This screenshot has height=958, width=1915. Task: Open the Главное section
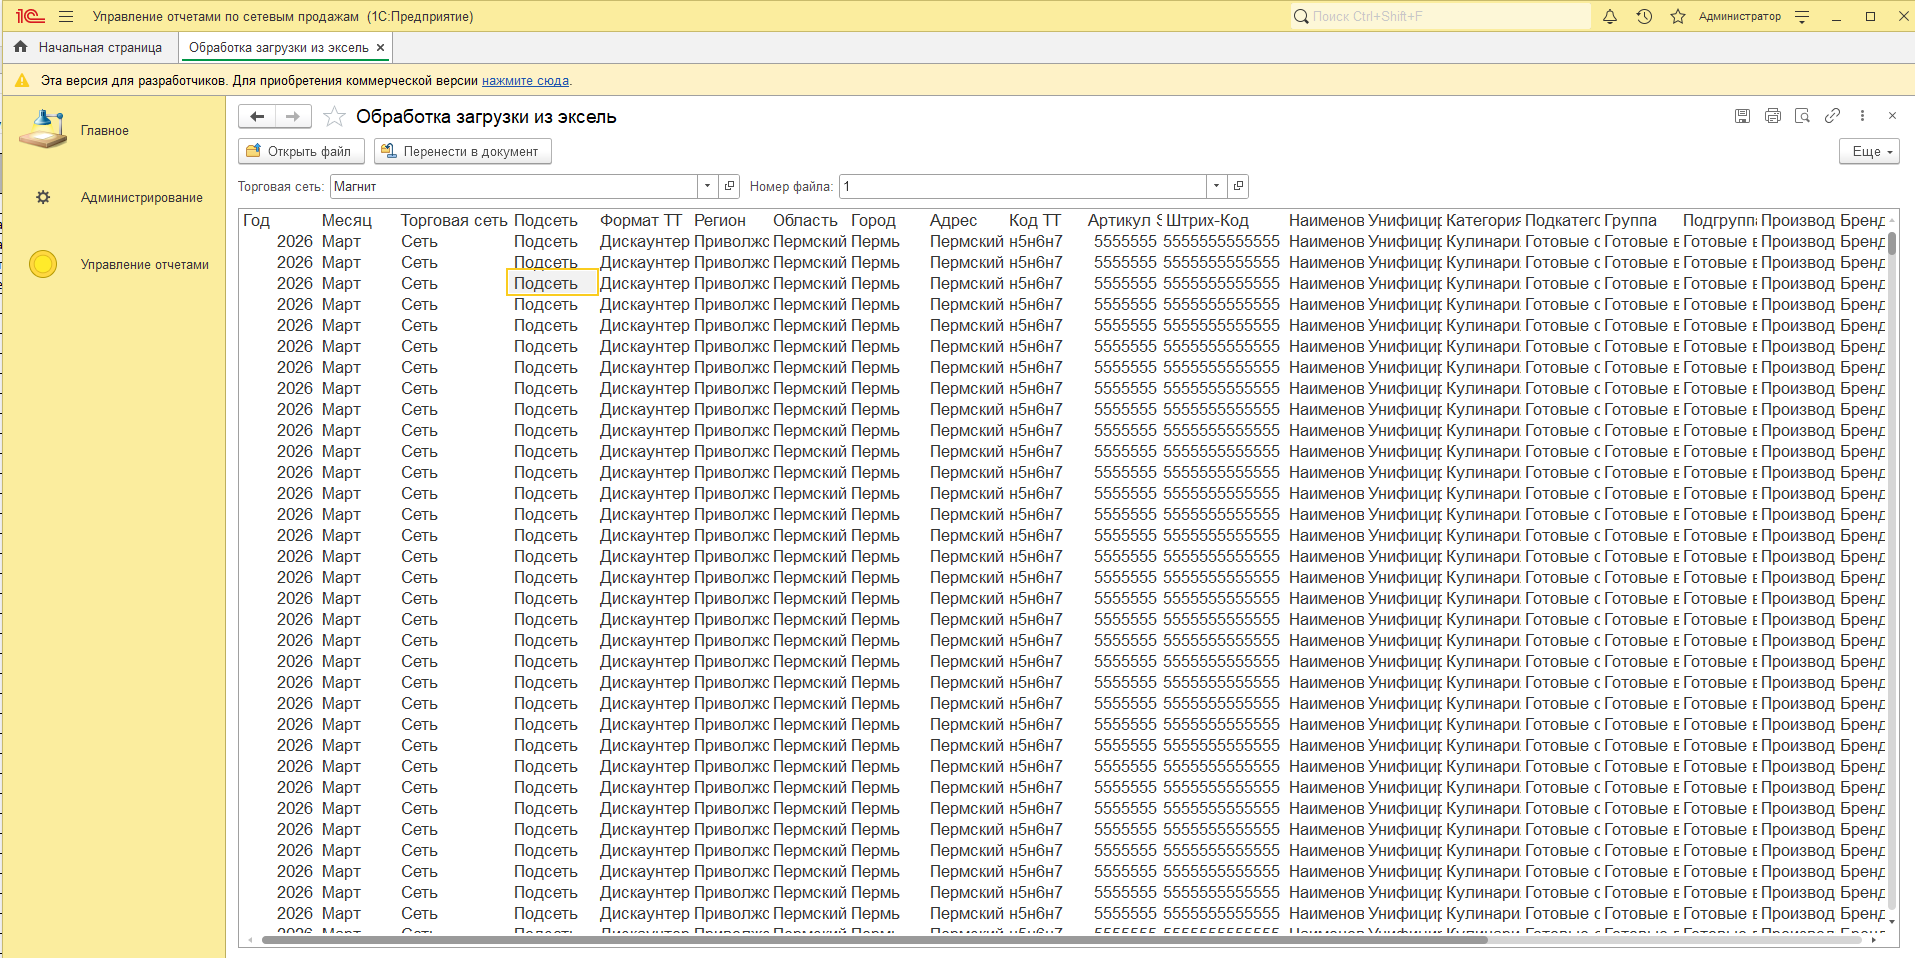105,130
